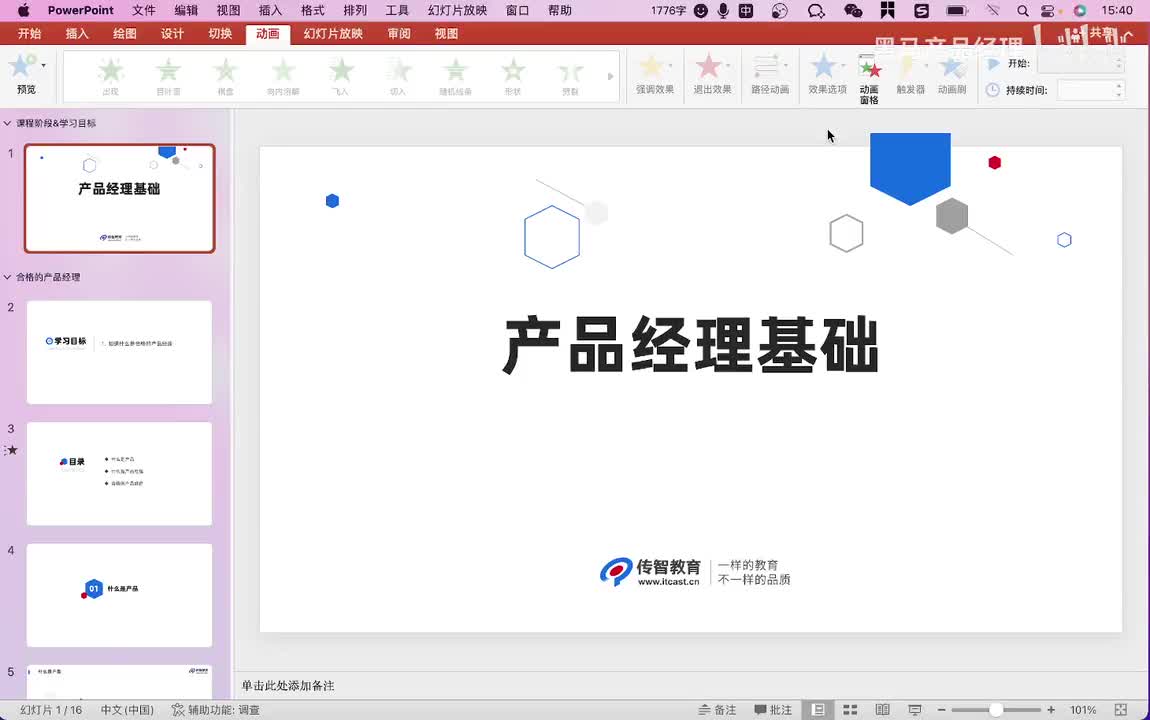Screen dimensions: 1150x720
Task: Switch to the View (视图) ribbon tab
Action: (446, 34)
